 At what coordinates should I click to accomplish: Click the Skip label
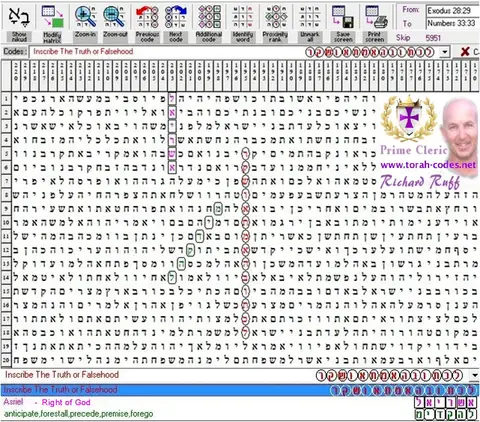click(x=403, y=38)
